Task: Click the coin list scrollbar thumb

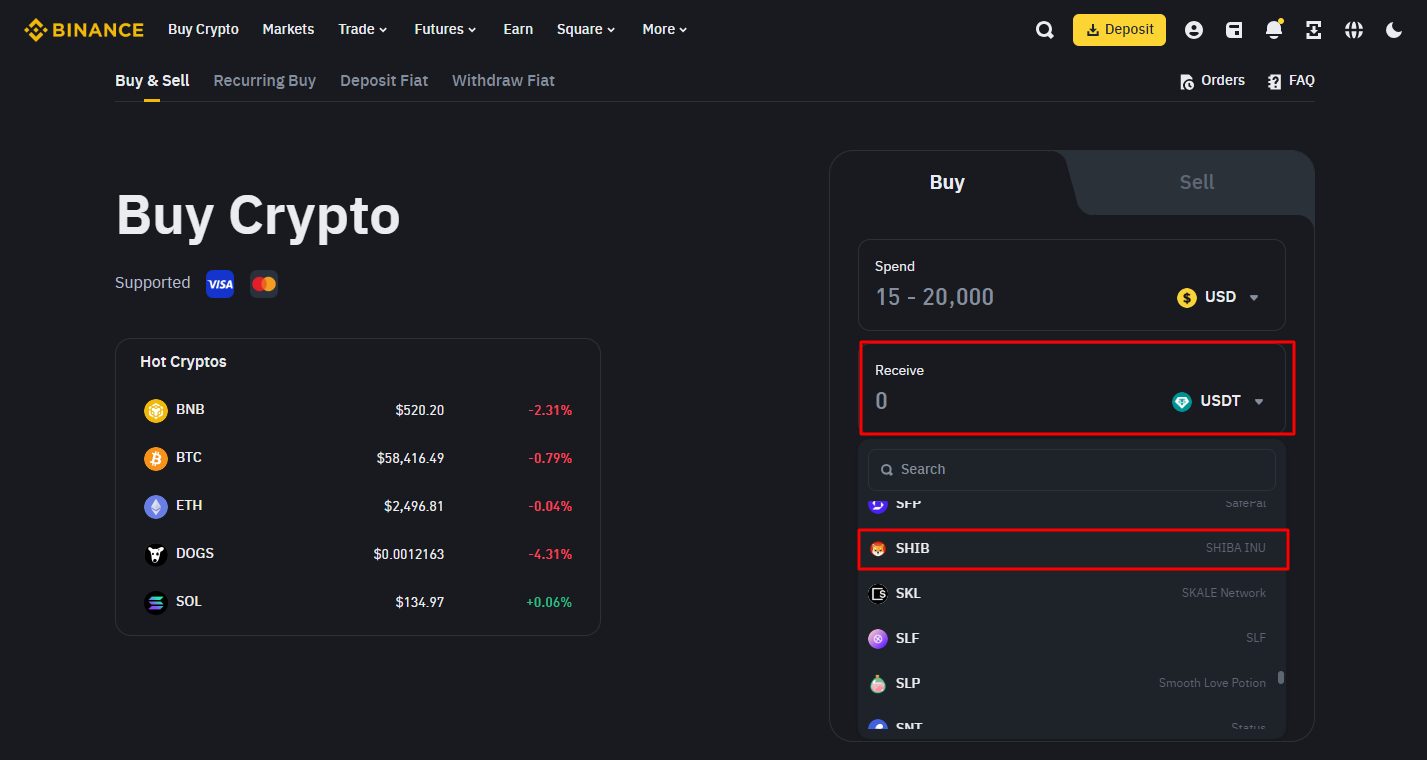Action: click(x=1281, y=677)
